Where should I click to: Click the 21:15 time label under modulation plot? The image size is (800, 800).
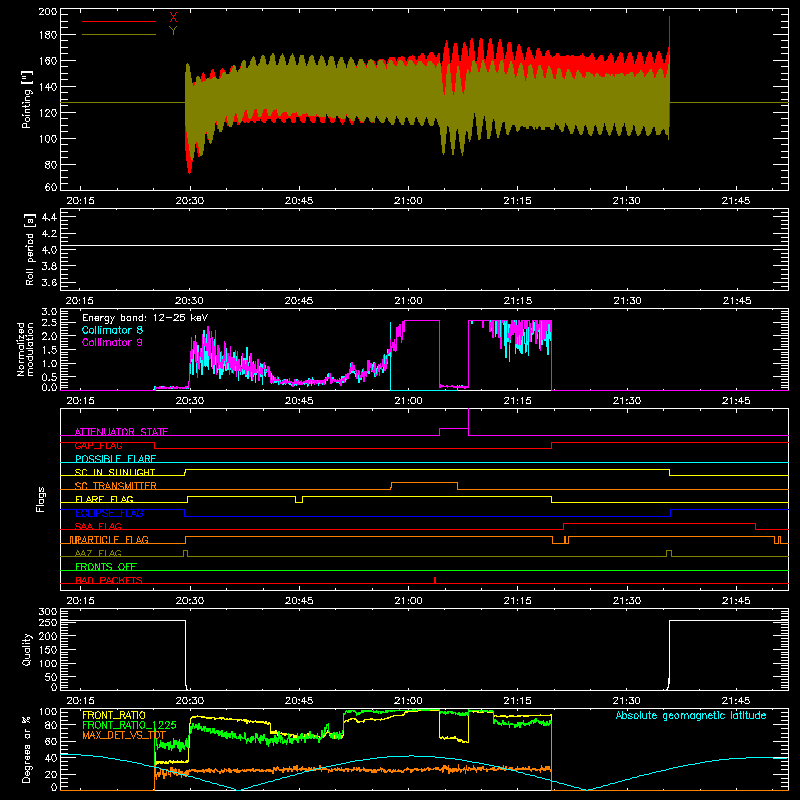[517, 401]
